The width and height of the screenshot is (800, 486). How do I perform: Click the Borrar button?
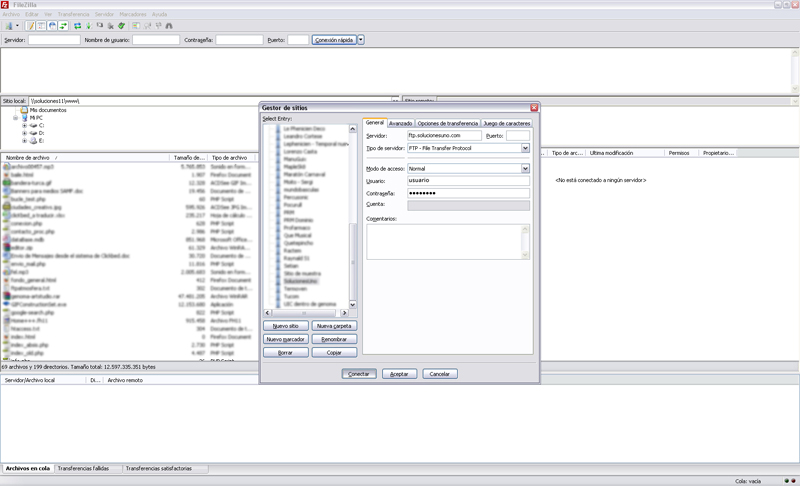286,352
